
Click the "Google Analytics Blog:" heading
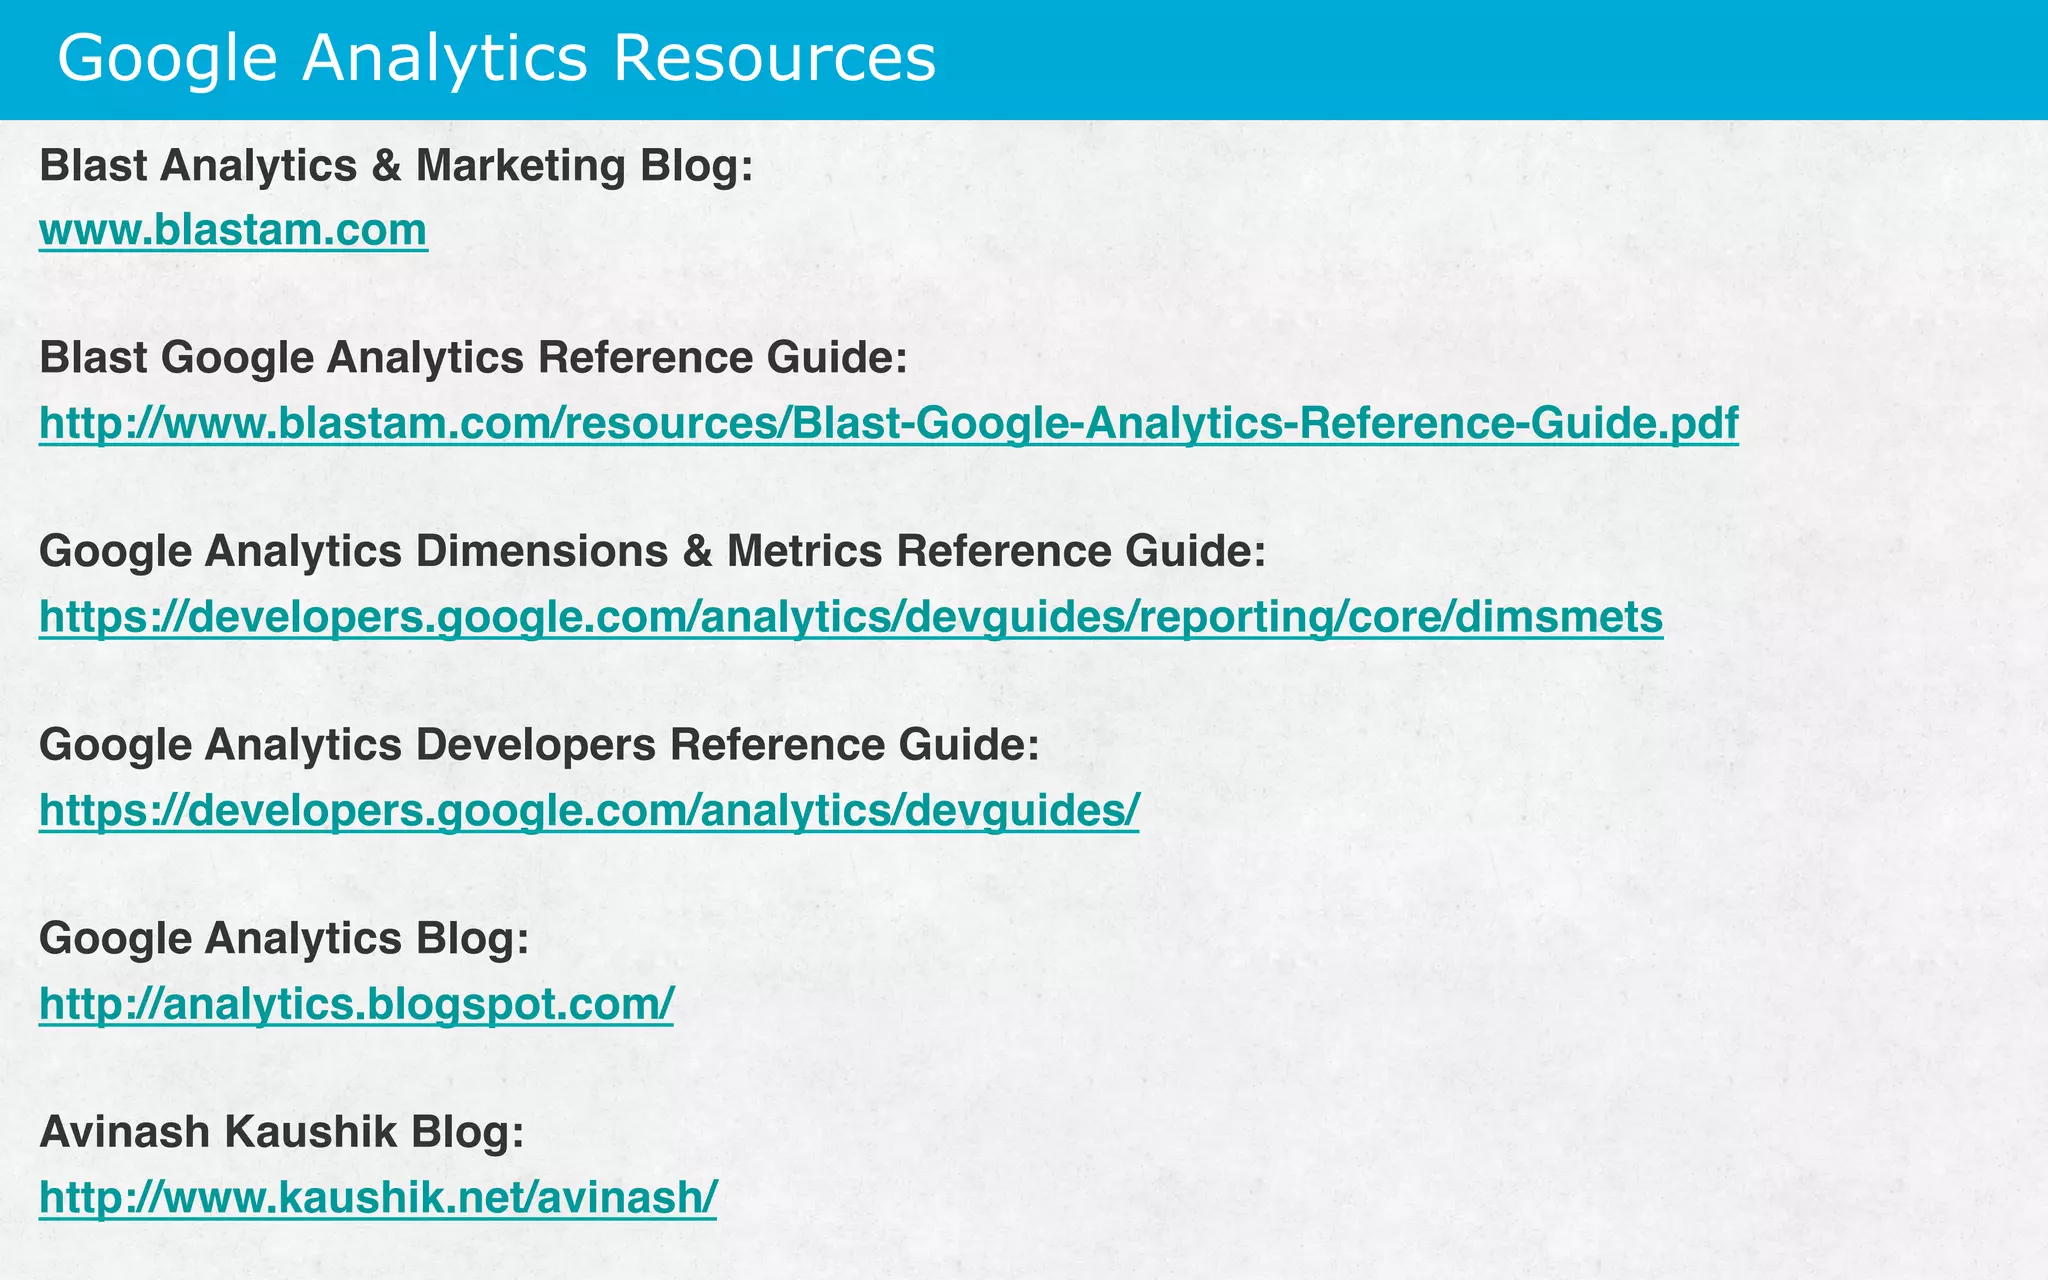pos(284,939)
